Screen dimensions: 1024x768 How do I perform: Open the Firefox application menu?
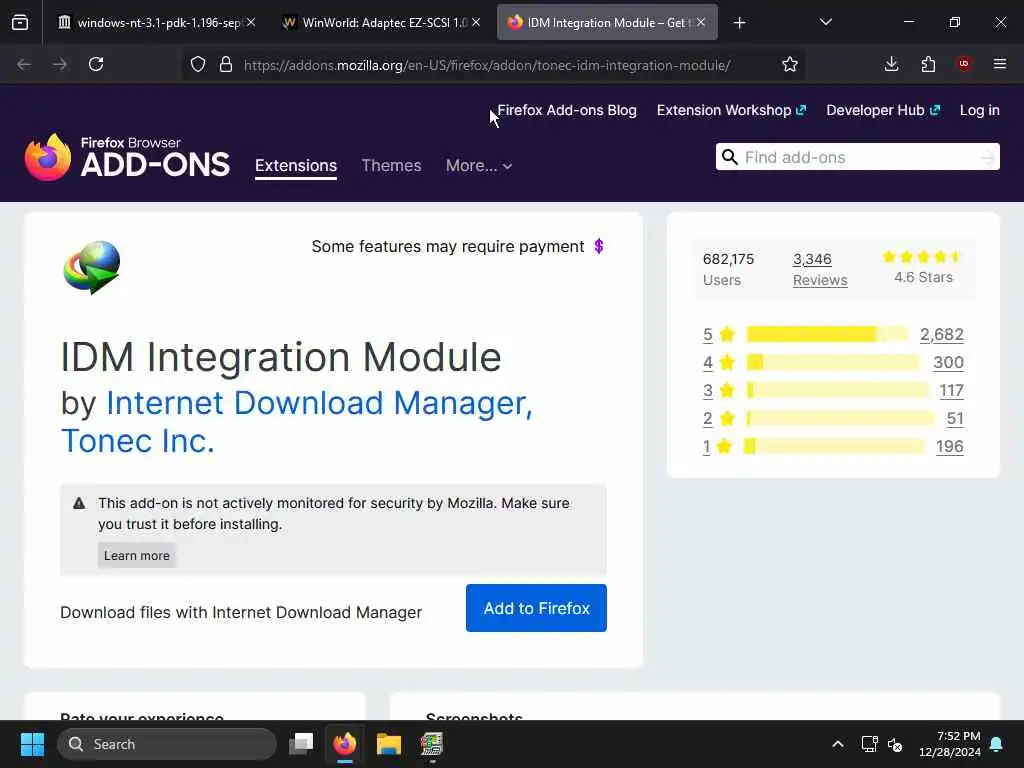pyautogui.click(x=1000, y=64)
